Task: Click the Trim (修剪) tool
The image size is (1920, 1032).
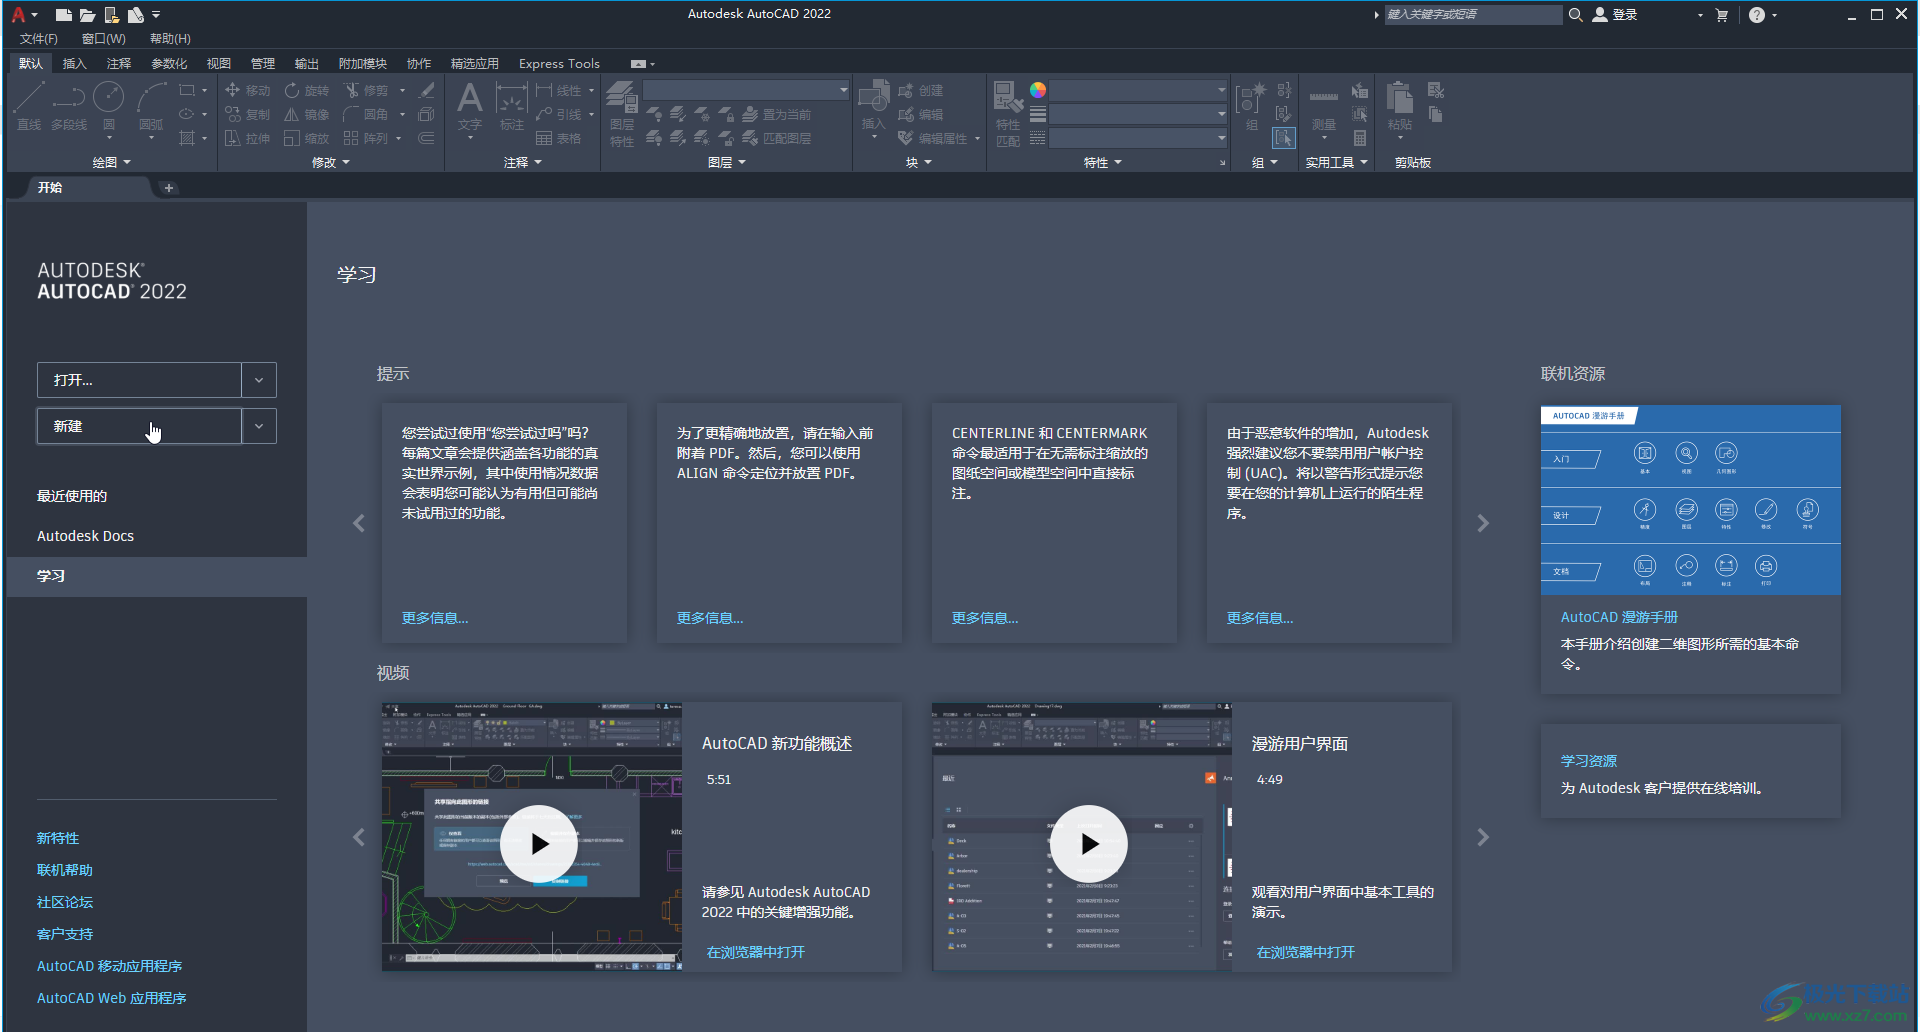Action: 366,90
